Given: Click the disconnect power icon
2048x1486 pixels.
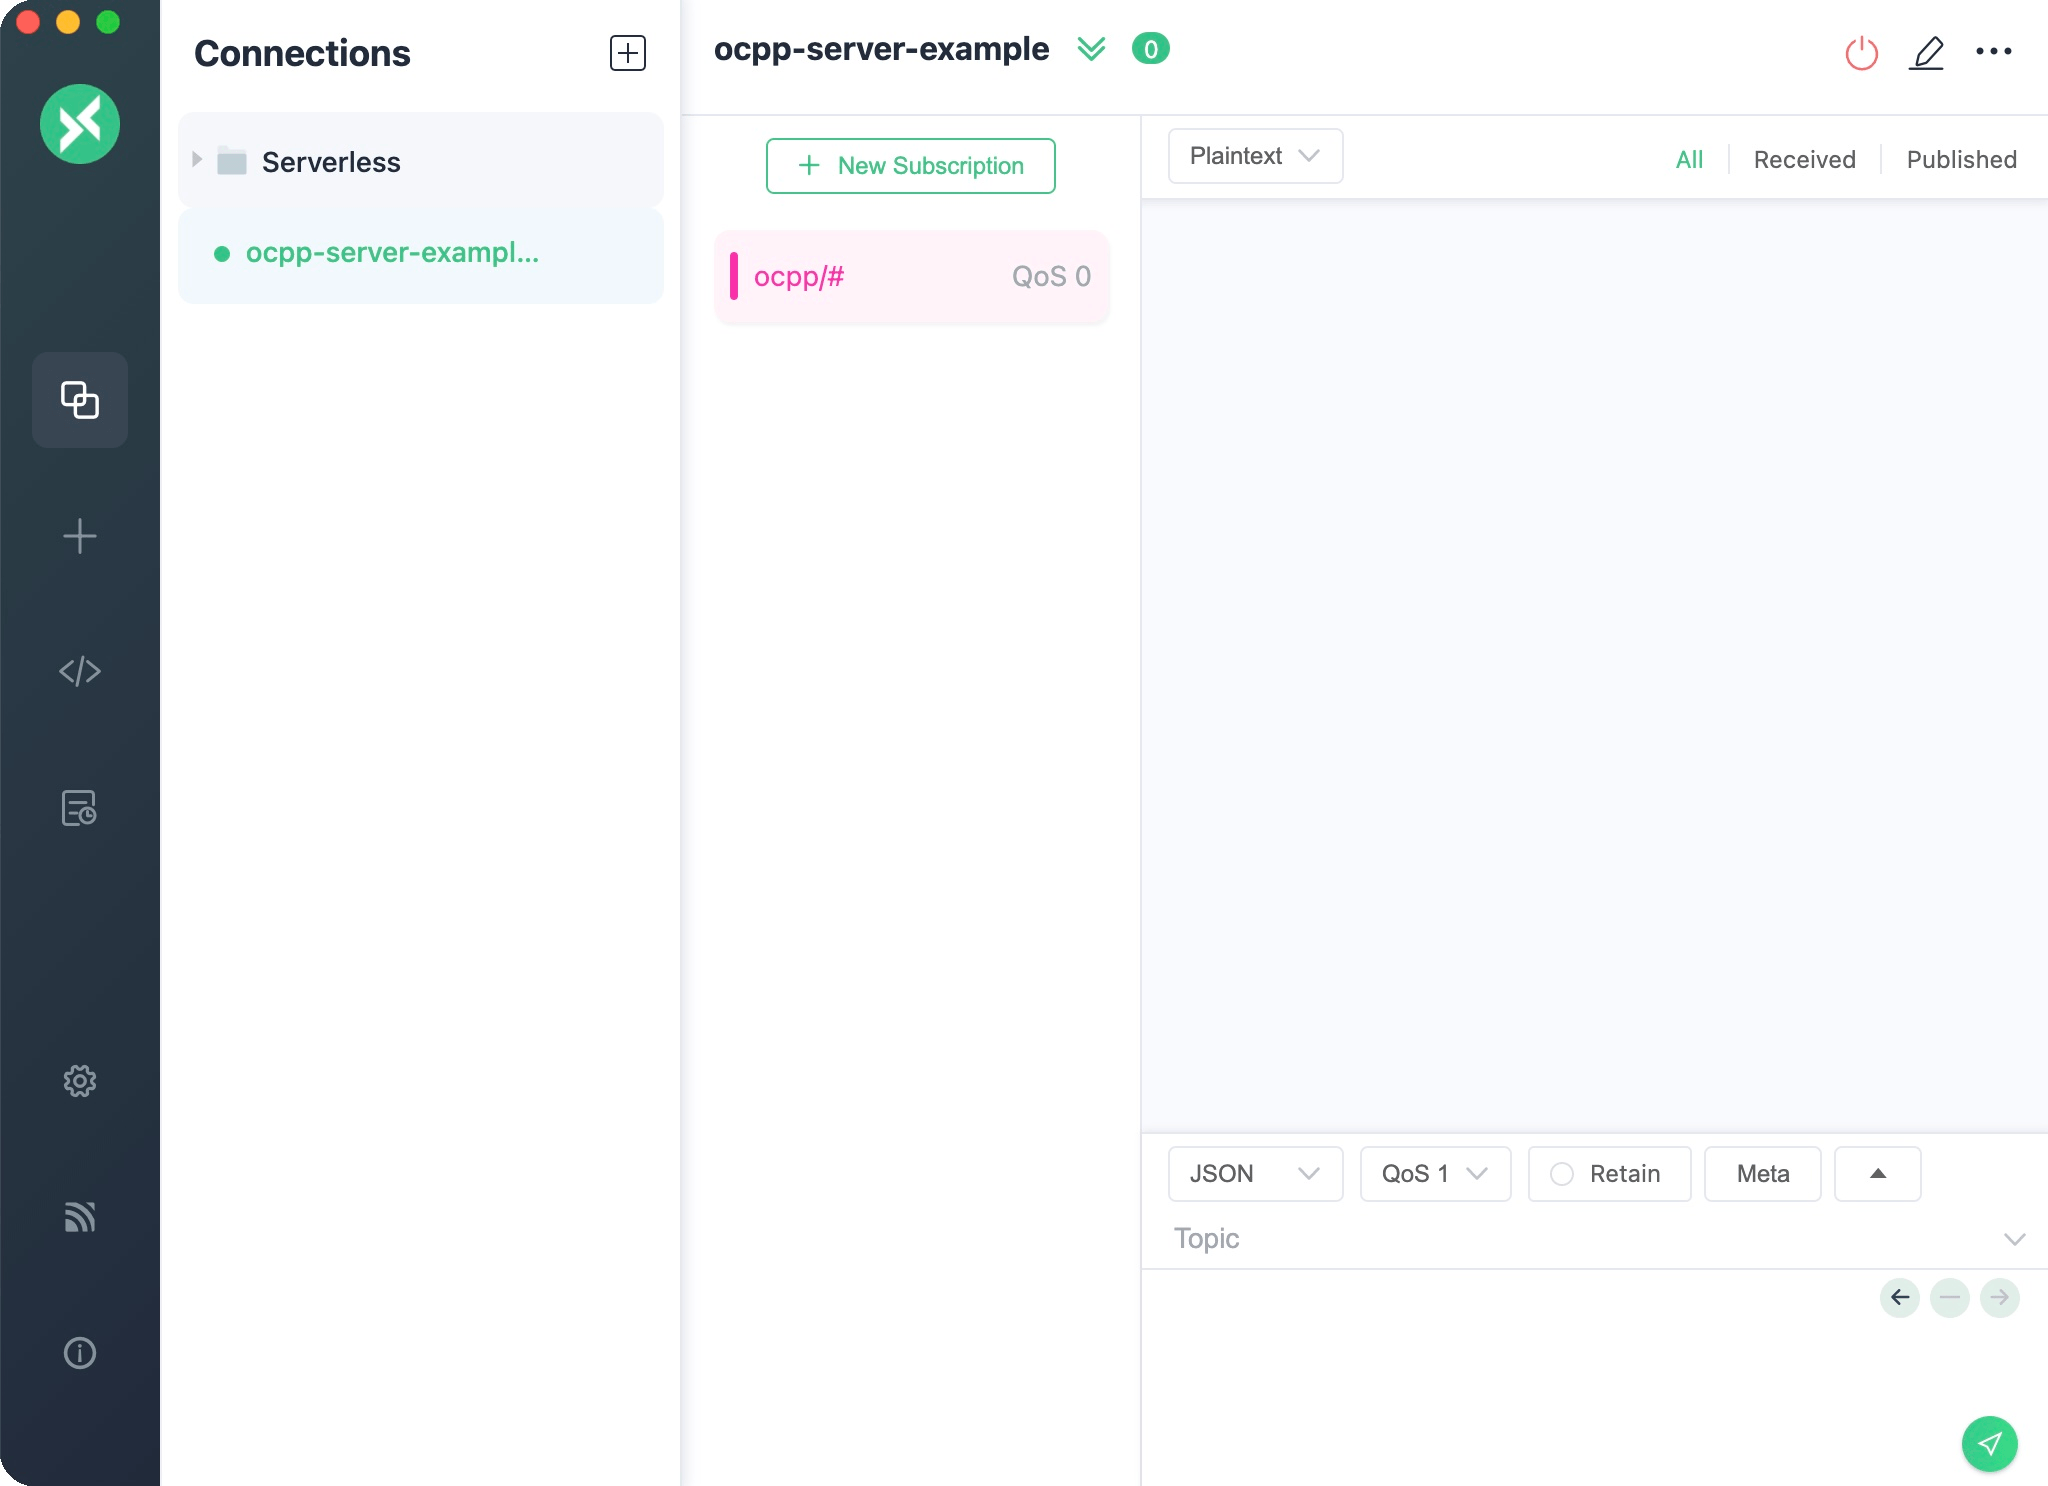Looking at the screenshot, I should (1861, 52).
